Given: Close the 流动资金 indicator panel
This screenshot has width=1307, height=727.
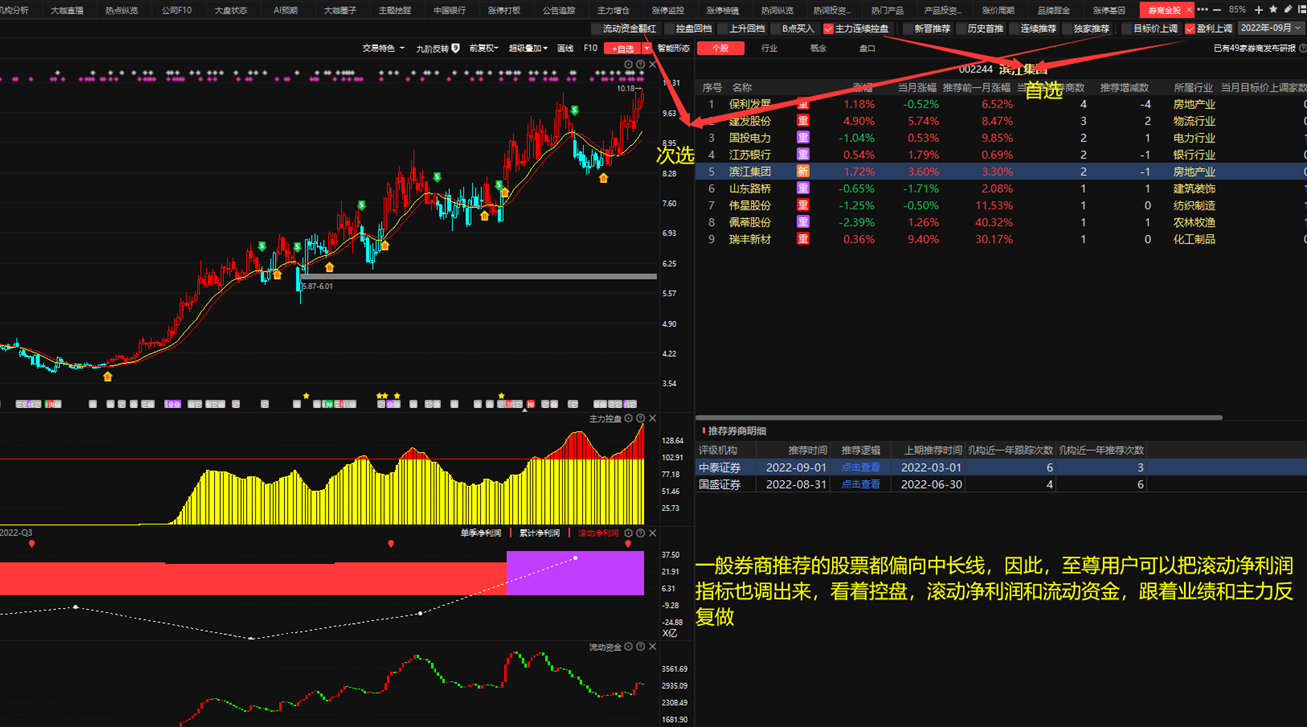Looking at the screenshot, I should [653, 648].
